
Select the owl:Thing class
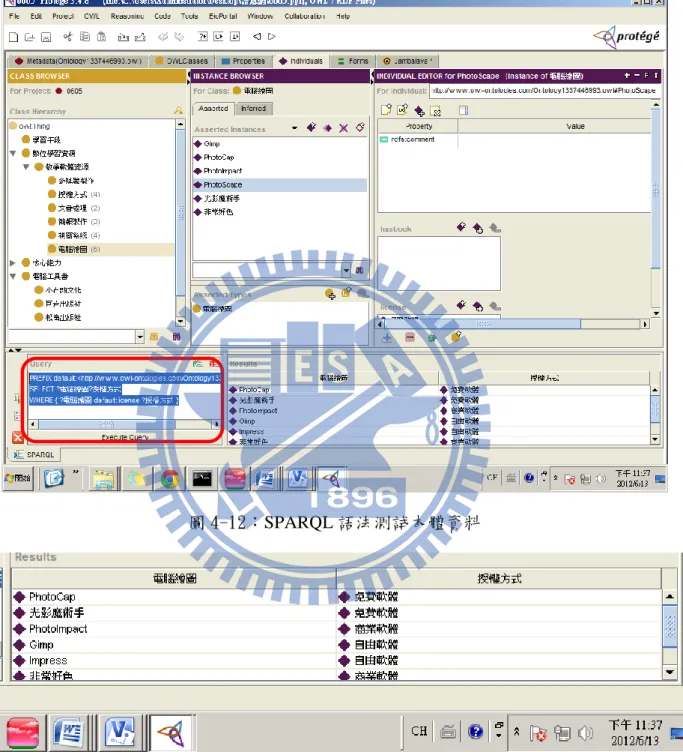30,126
